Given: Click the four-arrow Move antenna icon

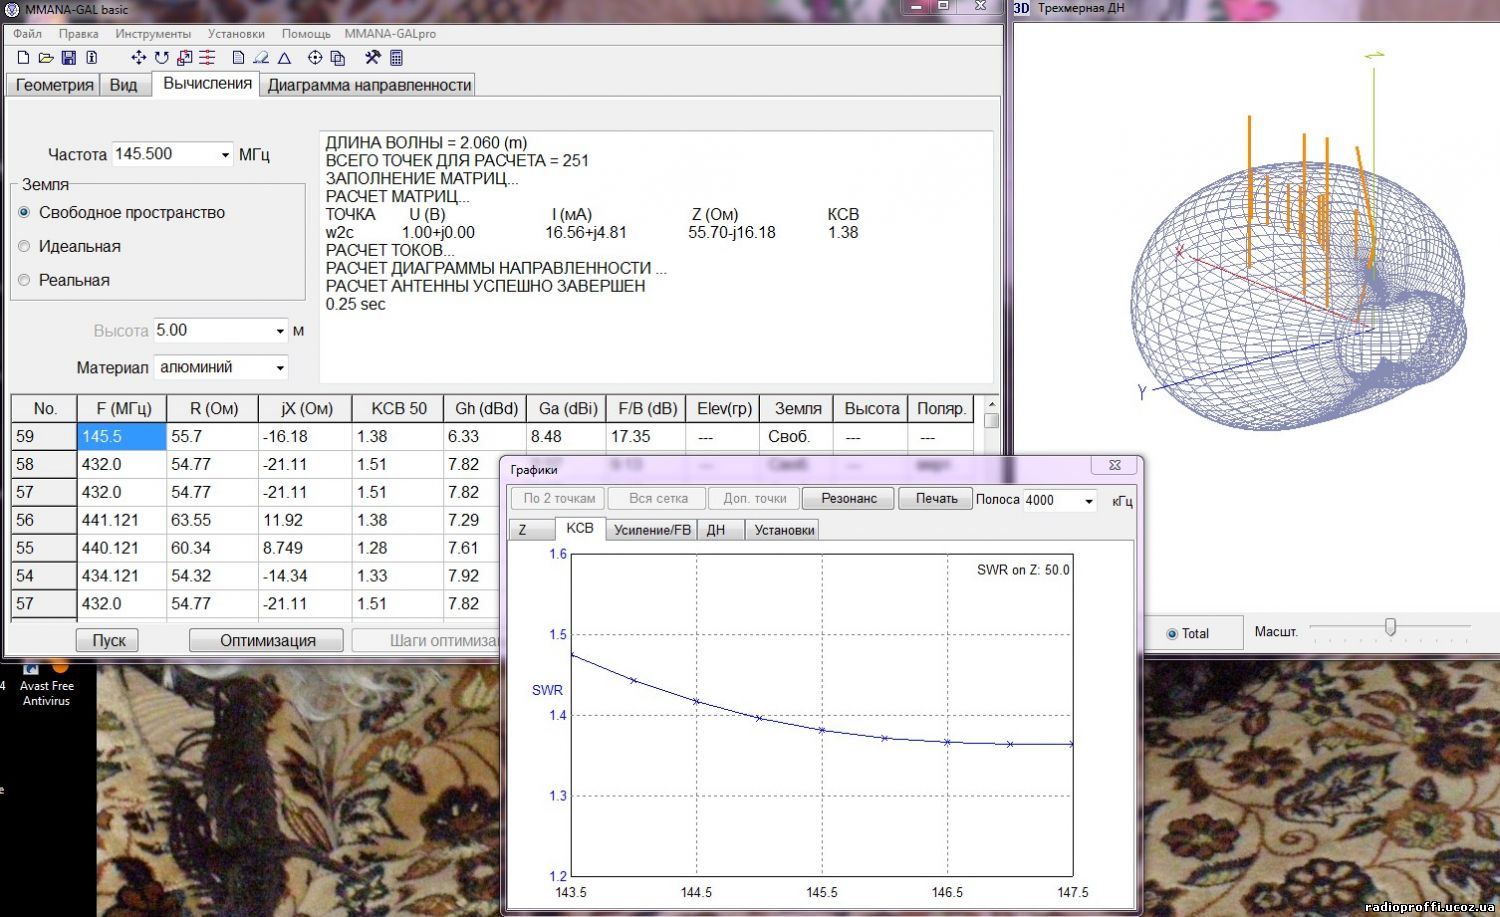Looking at the screenshot, I should pos(139,58).
